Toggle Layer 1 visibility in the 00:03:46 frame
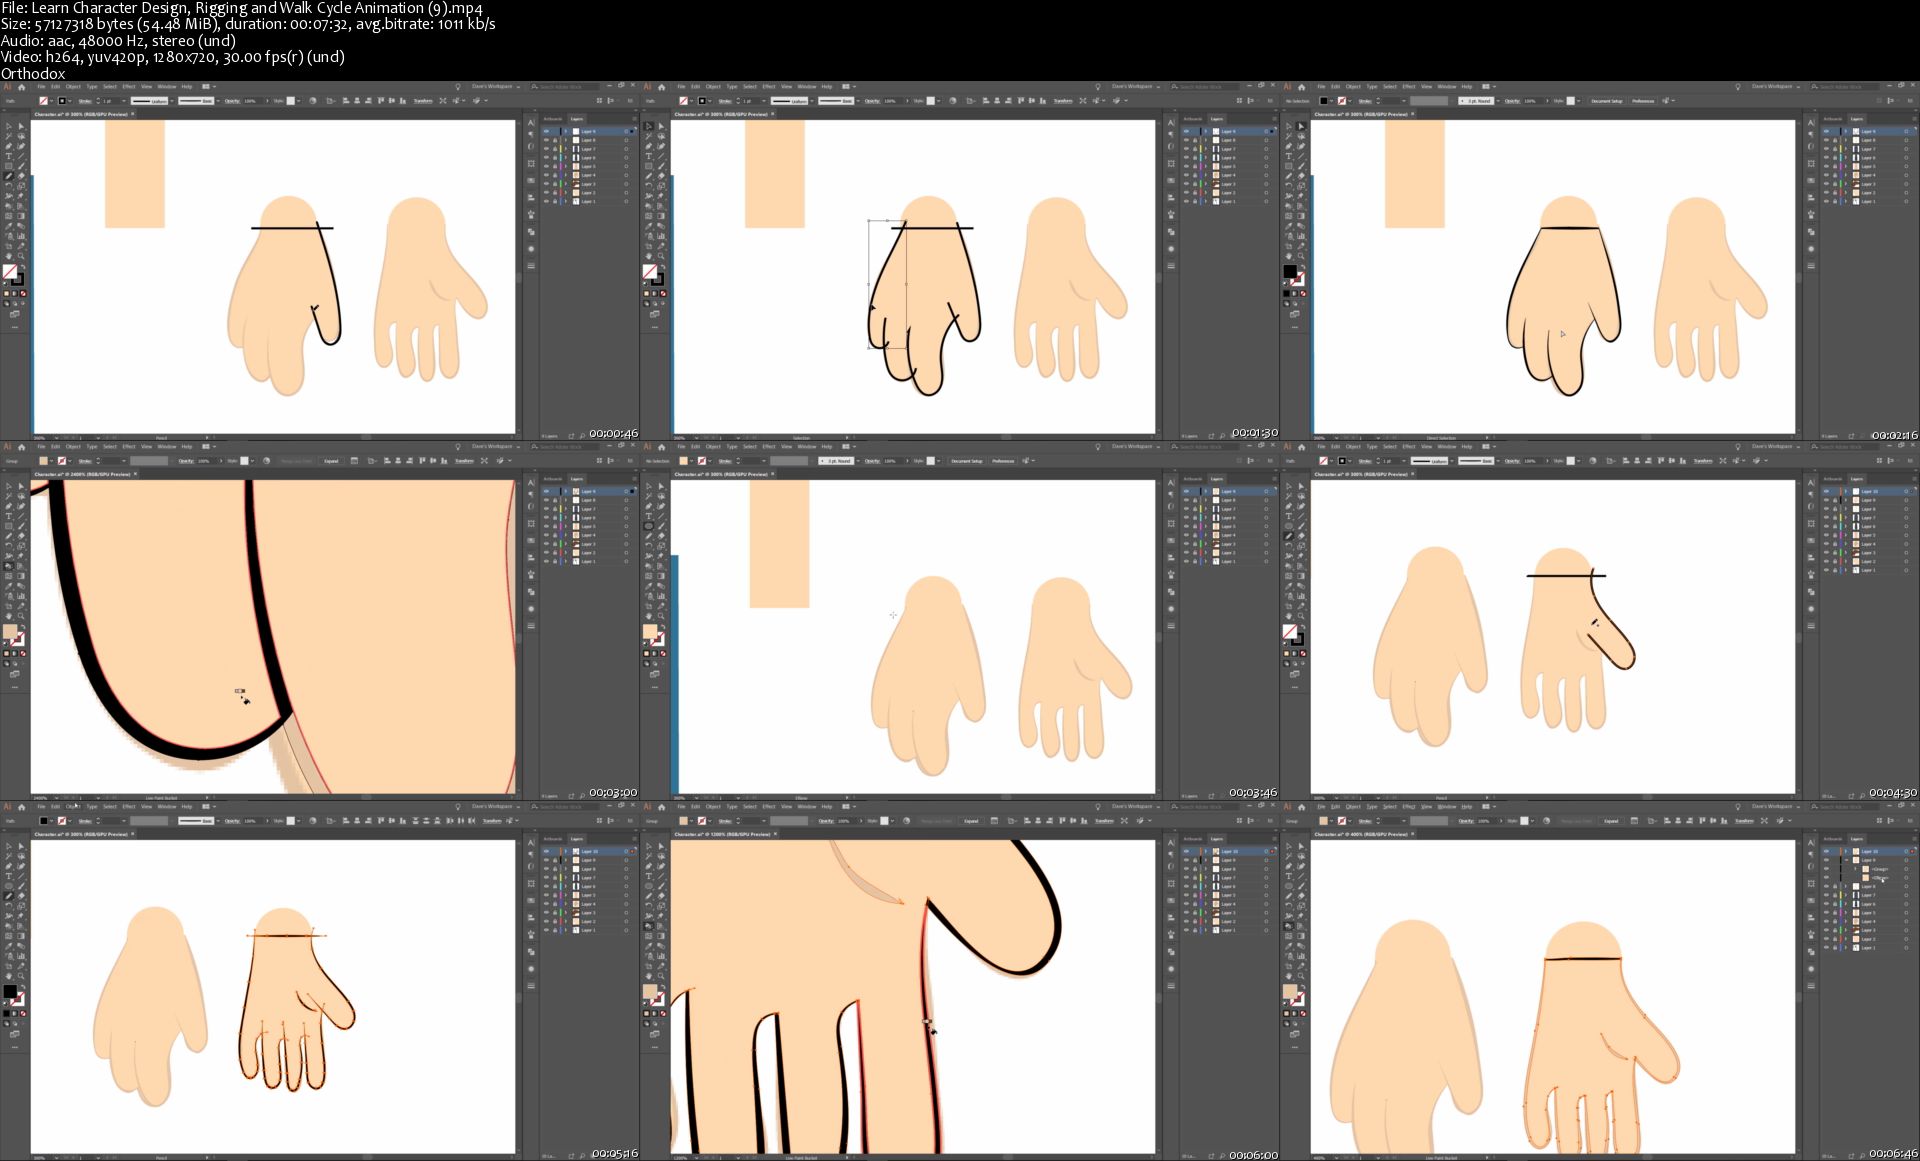 1186,561
